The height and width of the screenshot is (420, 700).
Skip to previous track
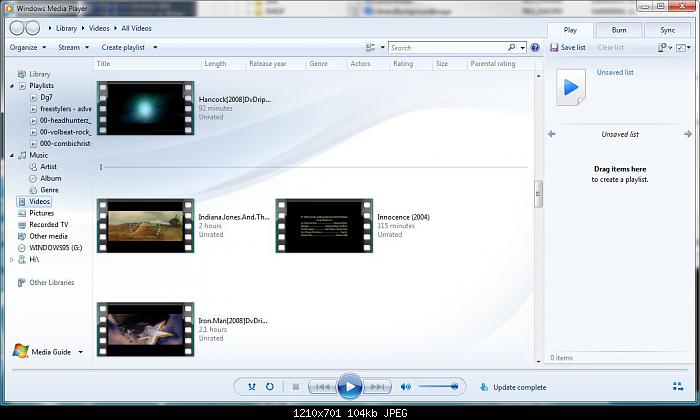[323, 387]
